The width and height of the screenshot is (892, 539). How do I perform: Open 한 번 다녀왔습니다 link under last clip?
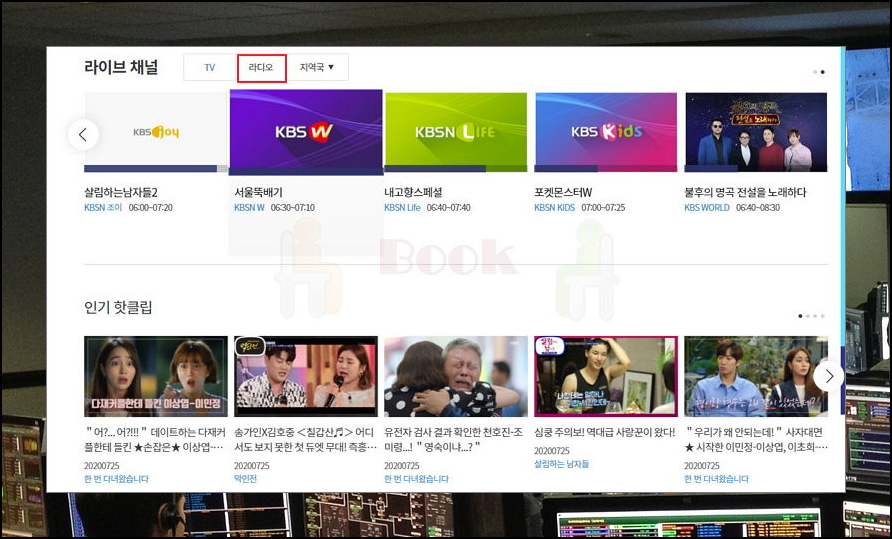coord(716,479)
